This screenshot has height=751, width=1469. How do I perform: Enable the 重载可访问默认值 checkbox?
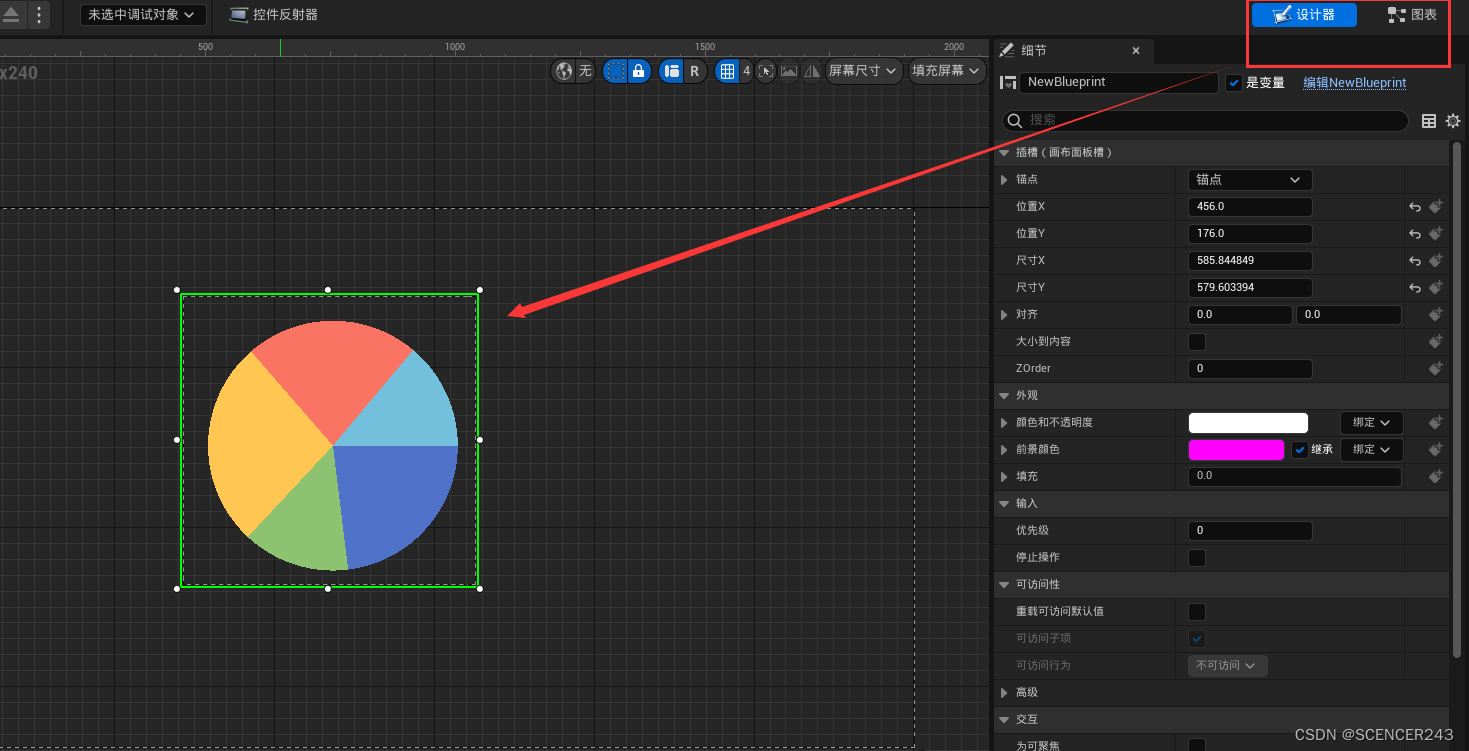click(x=1197, y=612)
